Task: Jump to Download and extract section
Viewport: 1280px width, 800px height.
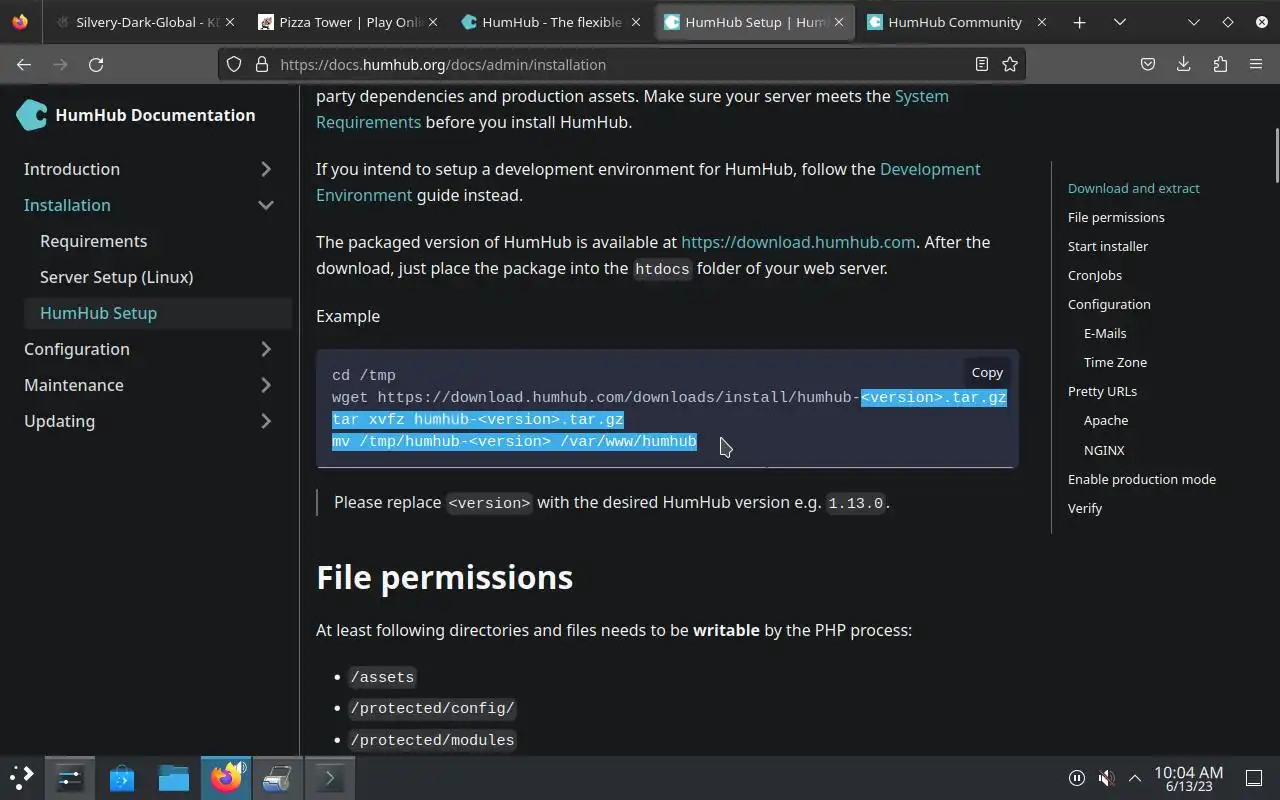Action: 1133,188
